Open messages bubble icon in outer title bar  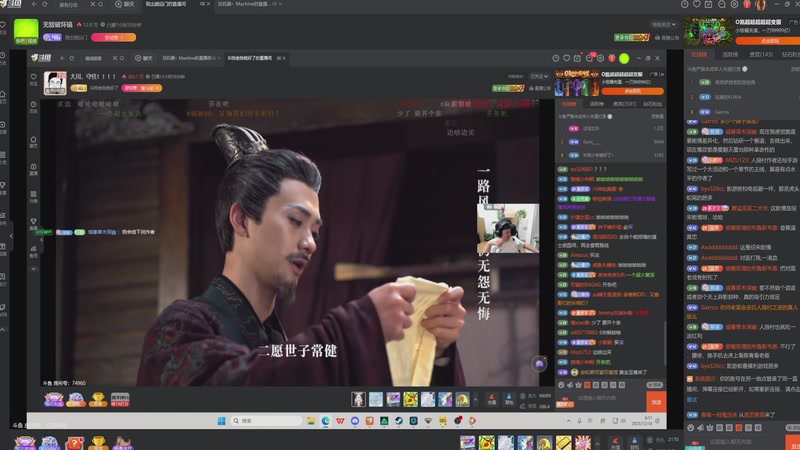pyautogui.click(x=721, y=4)
